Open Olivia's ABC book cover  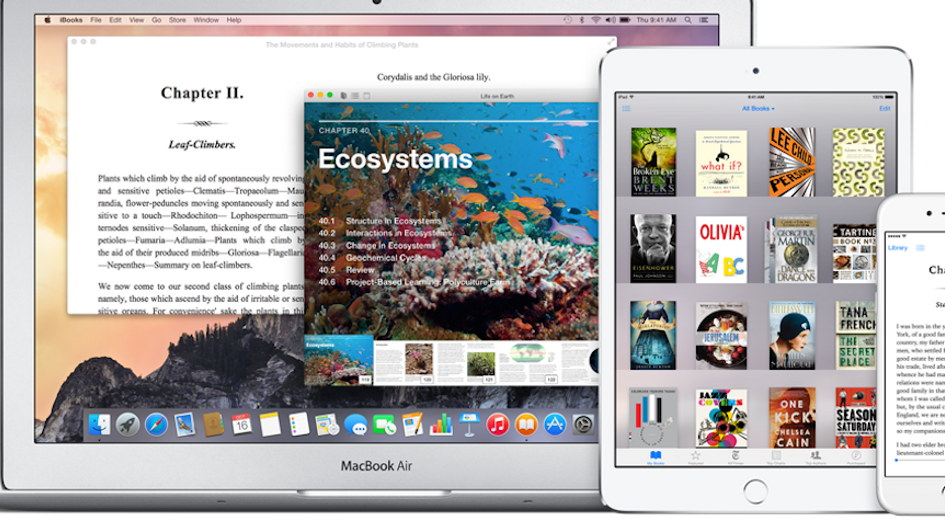pos(721,249)
